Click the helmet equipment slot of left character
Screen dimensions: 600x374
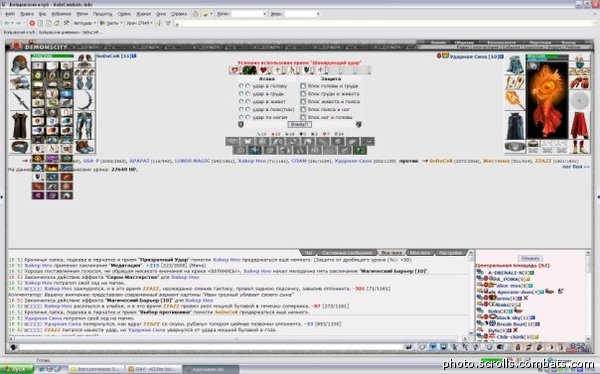tap(20, 64)
